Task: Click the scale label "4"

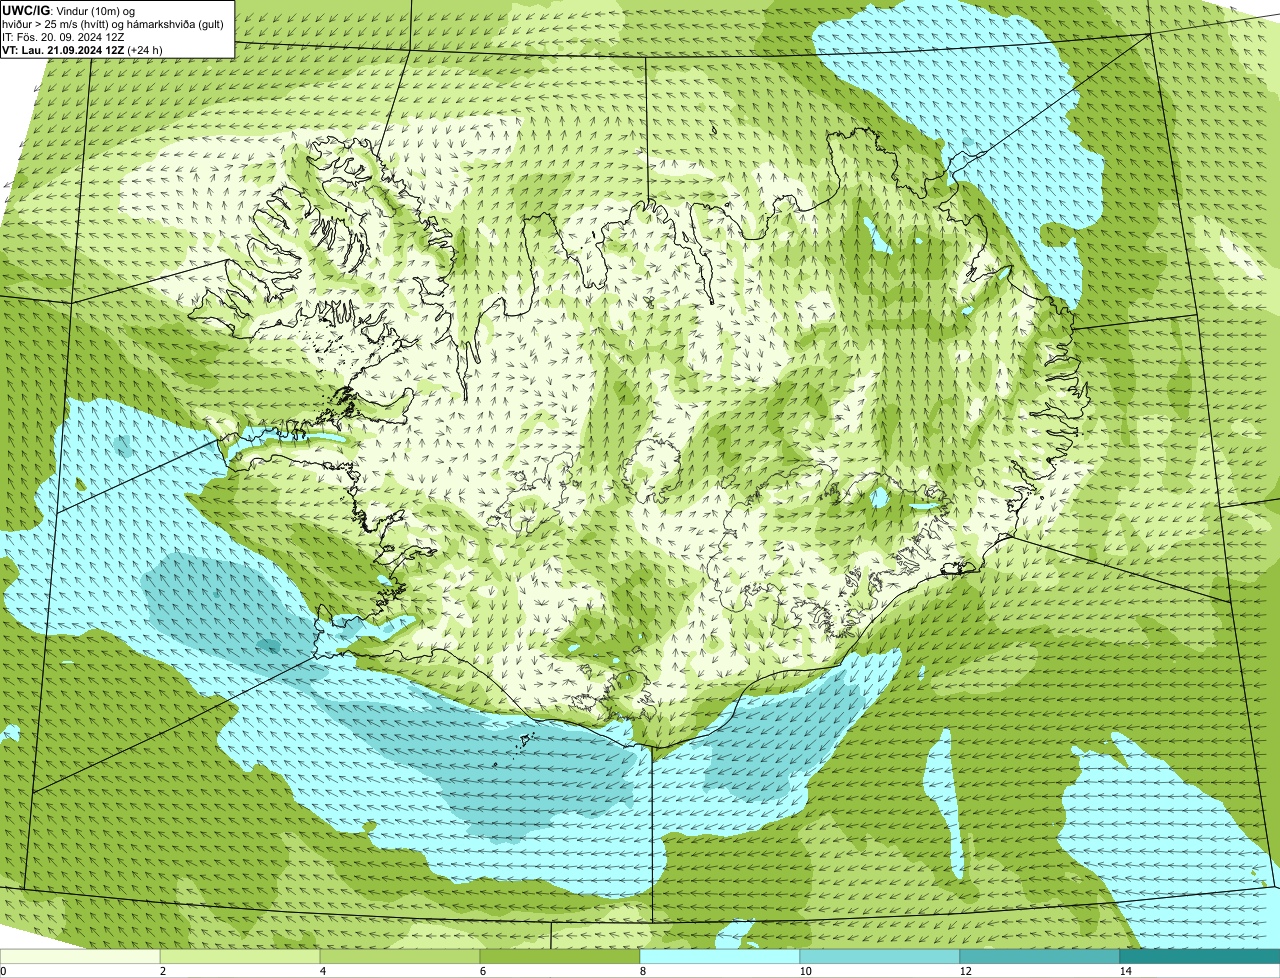Action: click(x=322, y=971)
